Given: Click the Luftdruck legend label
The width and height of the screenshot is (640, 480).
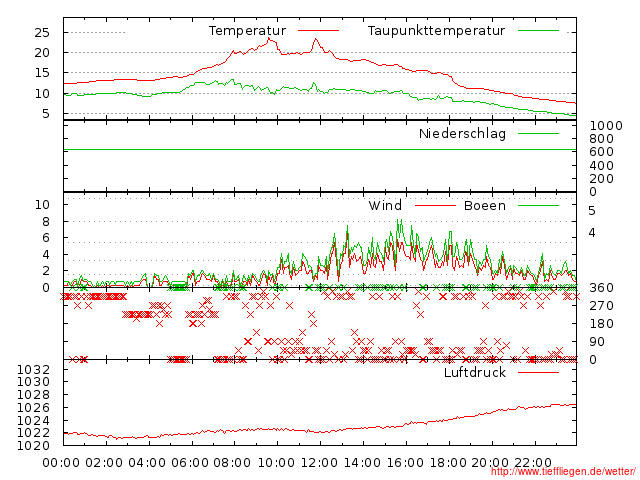Looking at the screenshot, I should 474,372.
